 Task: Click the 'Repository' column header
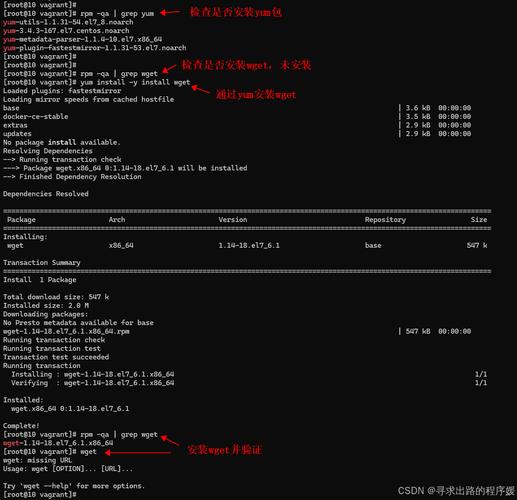coord(385,220)
